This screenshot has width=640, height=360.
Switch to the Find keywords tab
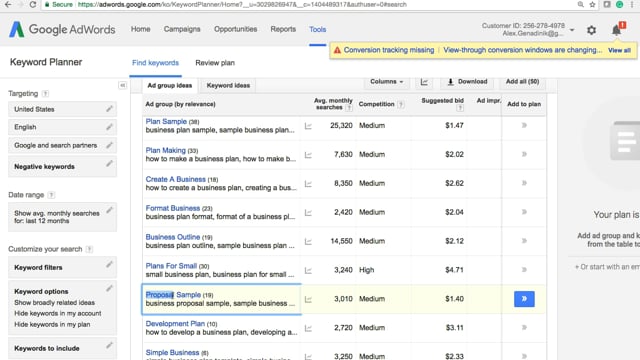point(156,63)
